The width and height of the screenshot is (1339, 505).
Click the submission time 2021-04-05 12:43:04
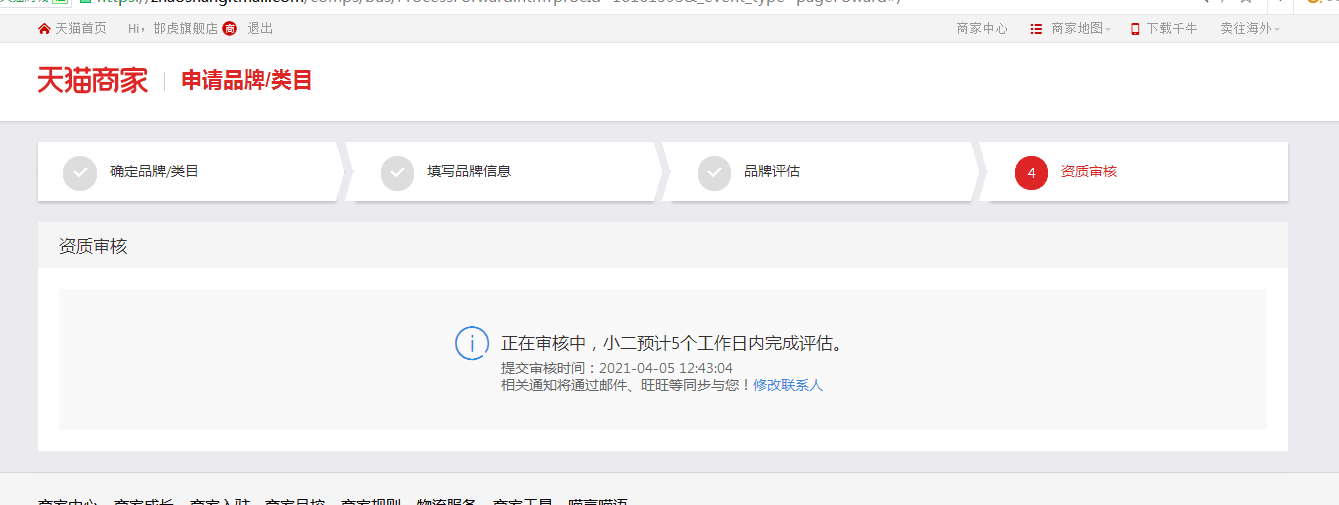pos(666,369)
